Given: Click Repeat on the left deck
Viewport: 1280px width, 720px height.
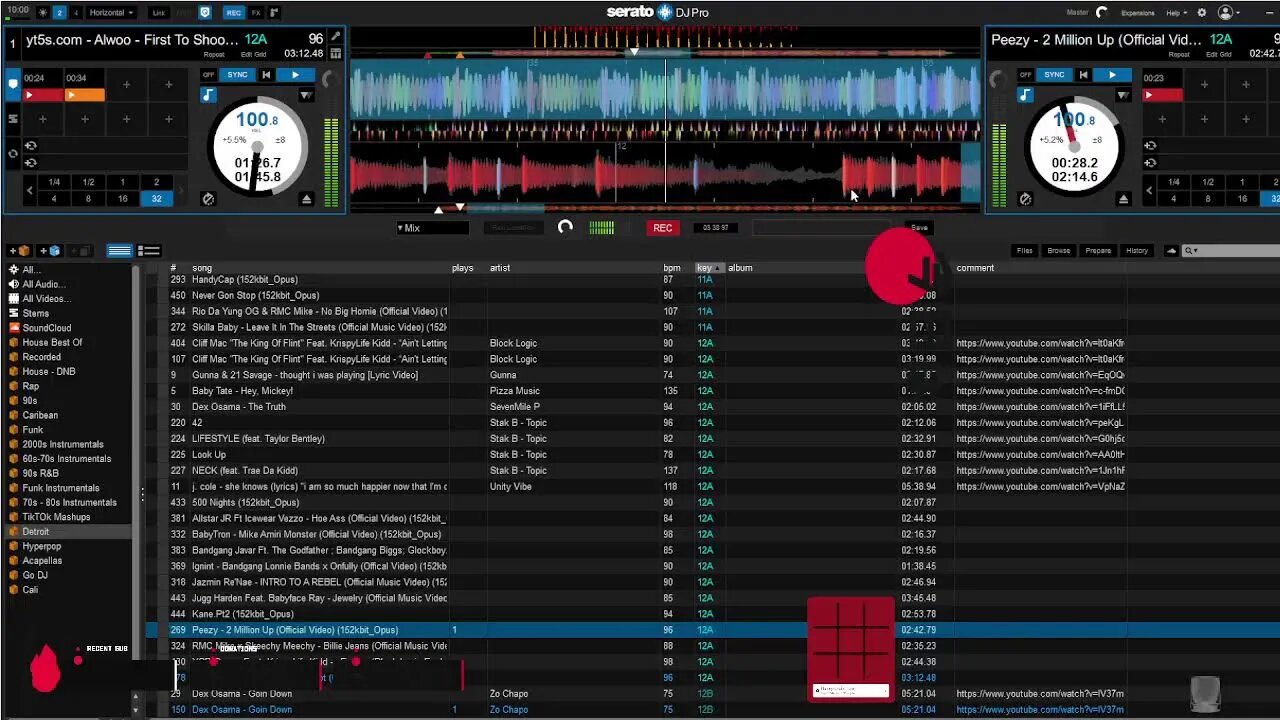Looking at the screenshot, I should click(214, 54).
